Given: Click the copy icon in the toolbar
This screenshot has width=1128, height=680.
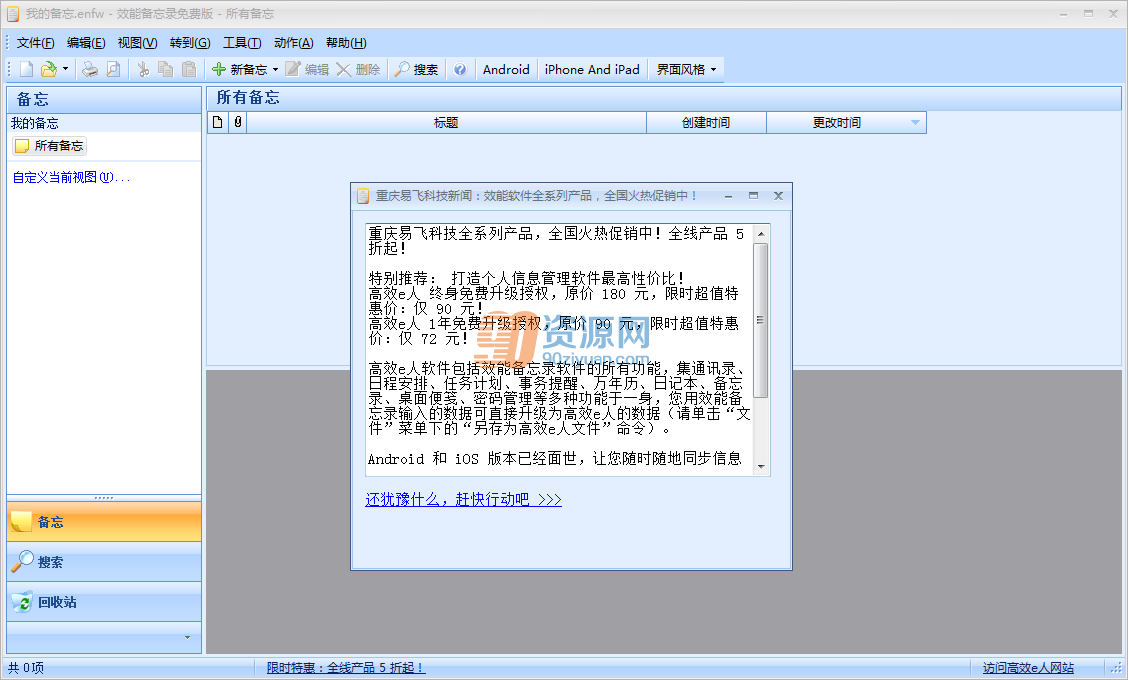Looking at the screenshot, I should 165,69.
